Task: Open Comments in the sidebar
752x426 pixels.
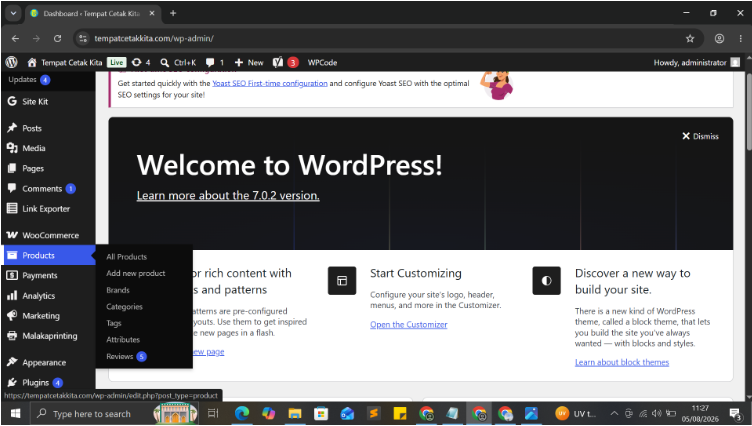Action: click(x=42, y=189)
